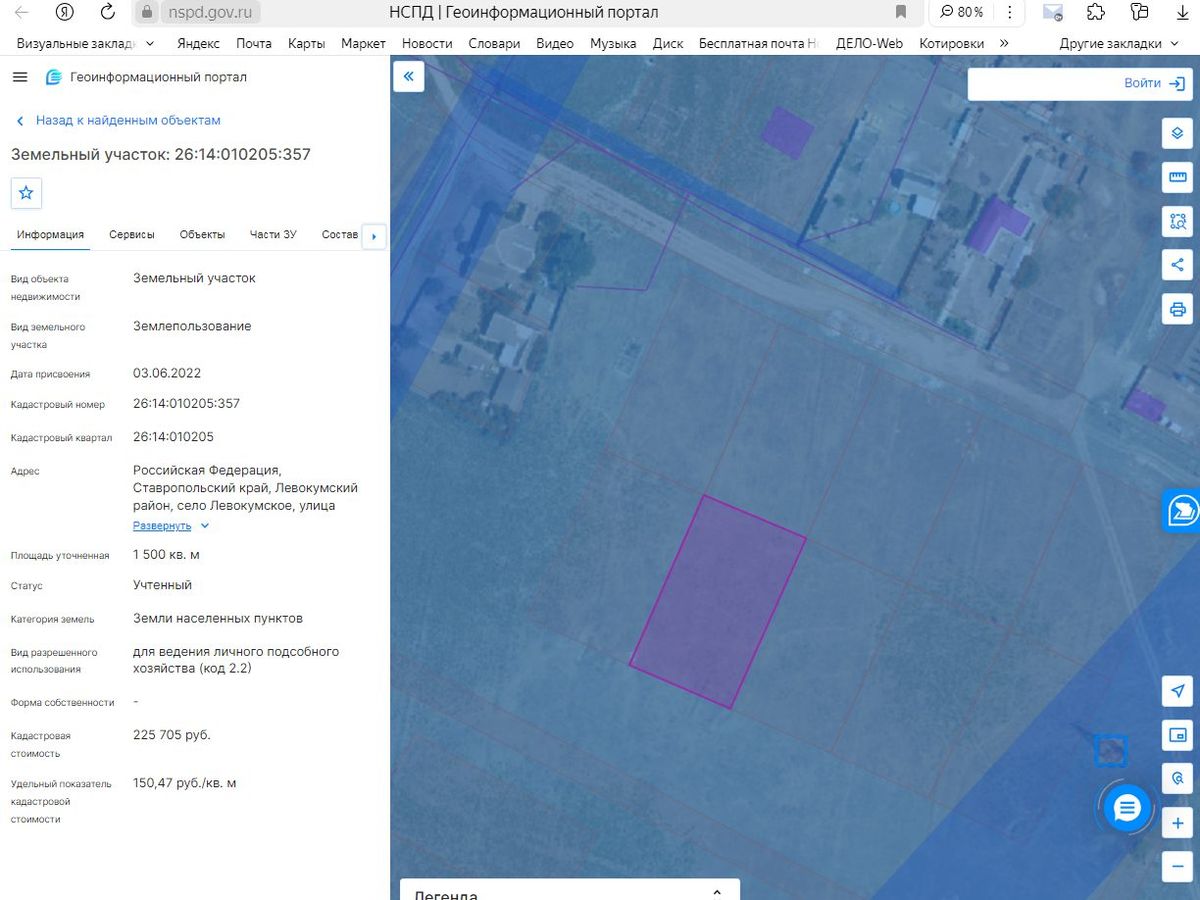This screenshot has width=1200, height=900.
Task: Open browser downloads
Action: coord(1182,12)
